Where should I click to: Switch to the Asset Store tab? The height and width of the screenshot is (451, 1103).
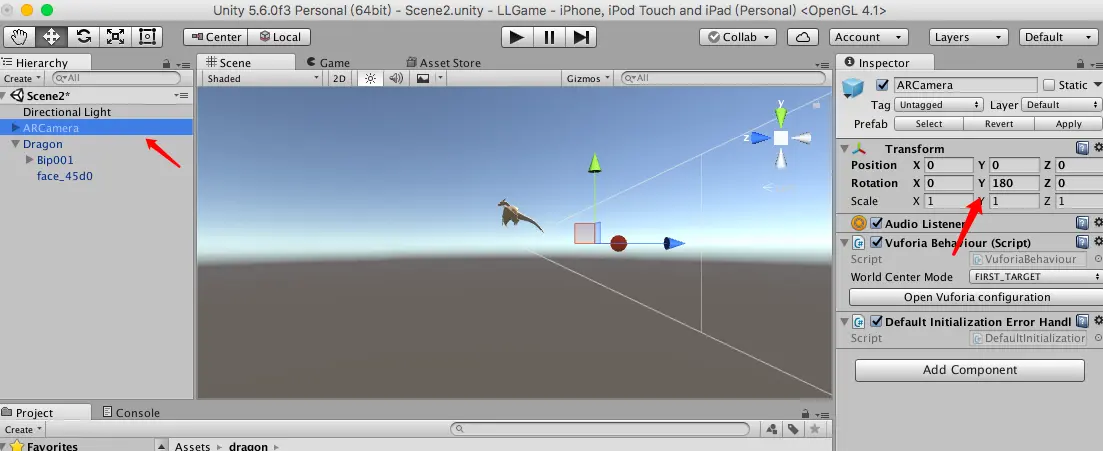pyautogui.click(x=443, y=63)
